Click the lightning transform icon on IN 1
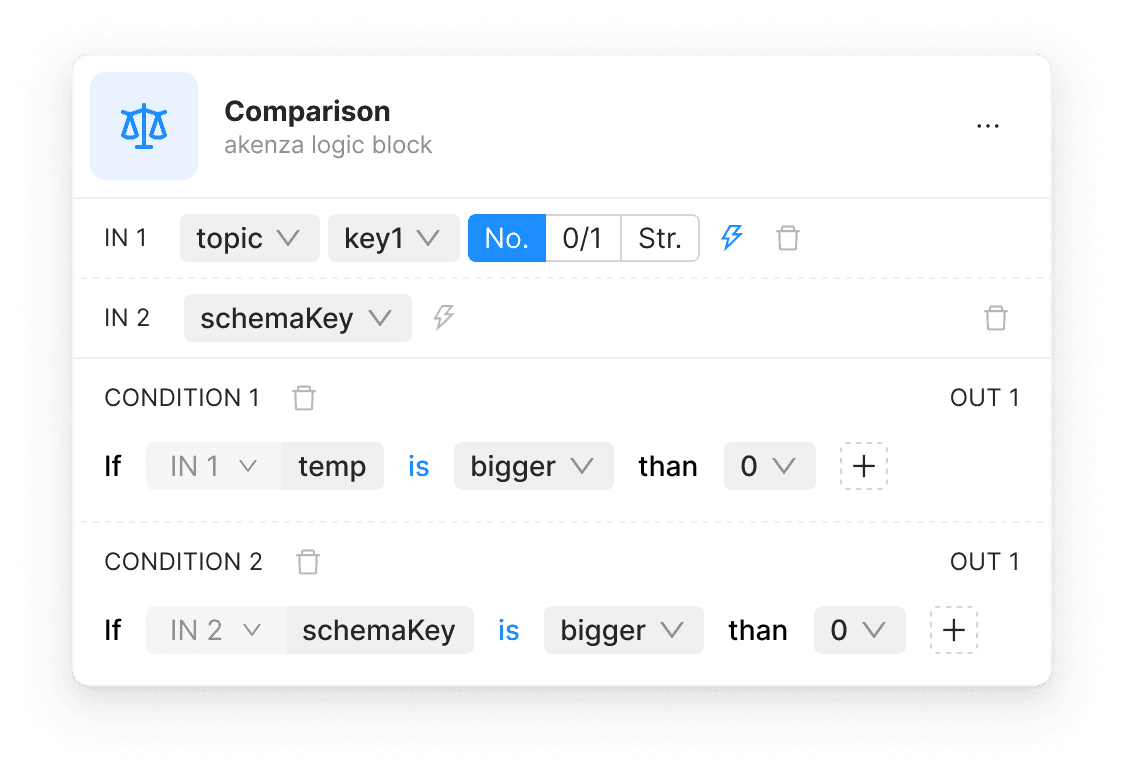This screenshot has height=776, width=1124. (732, 238)
